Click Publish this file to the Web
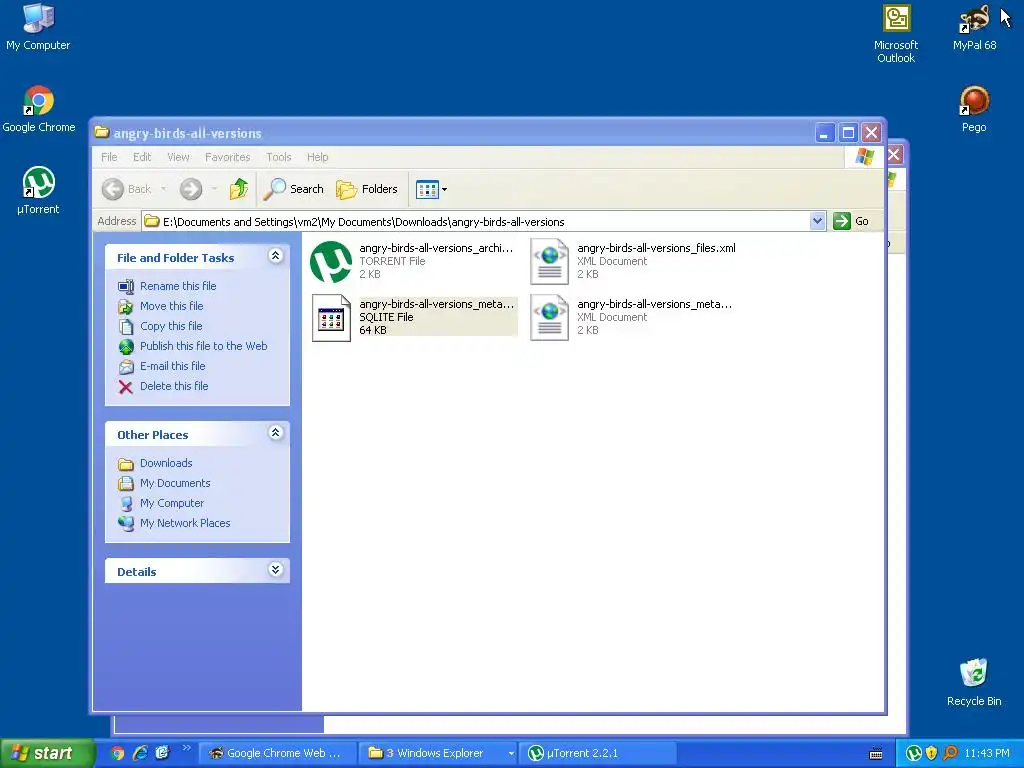 (x=193, y=346)
